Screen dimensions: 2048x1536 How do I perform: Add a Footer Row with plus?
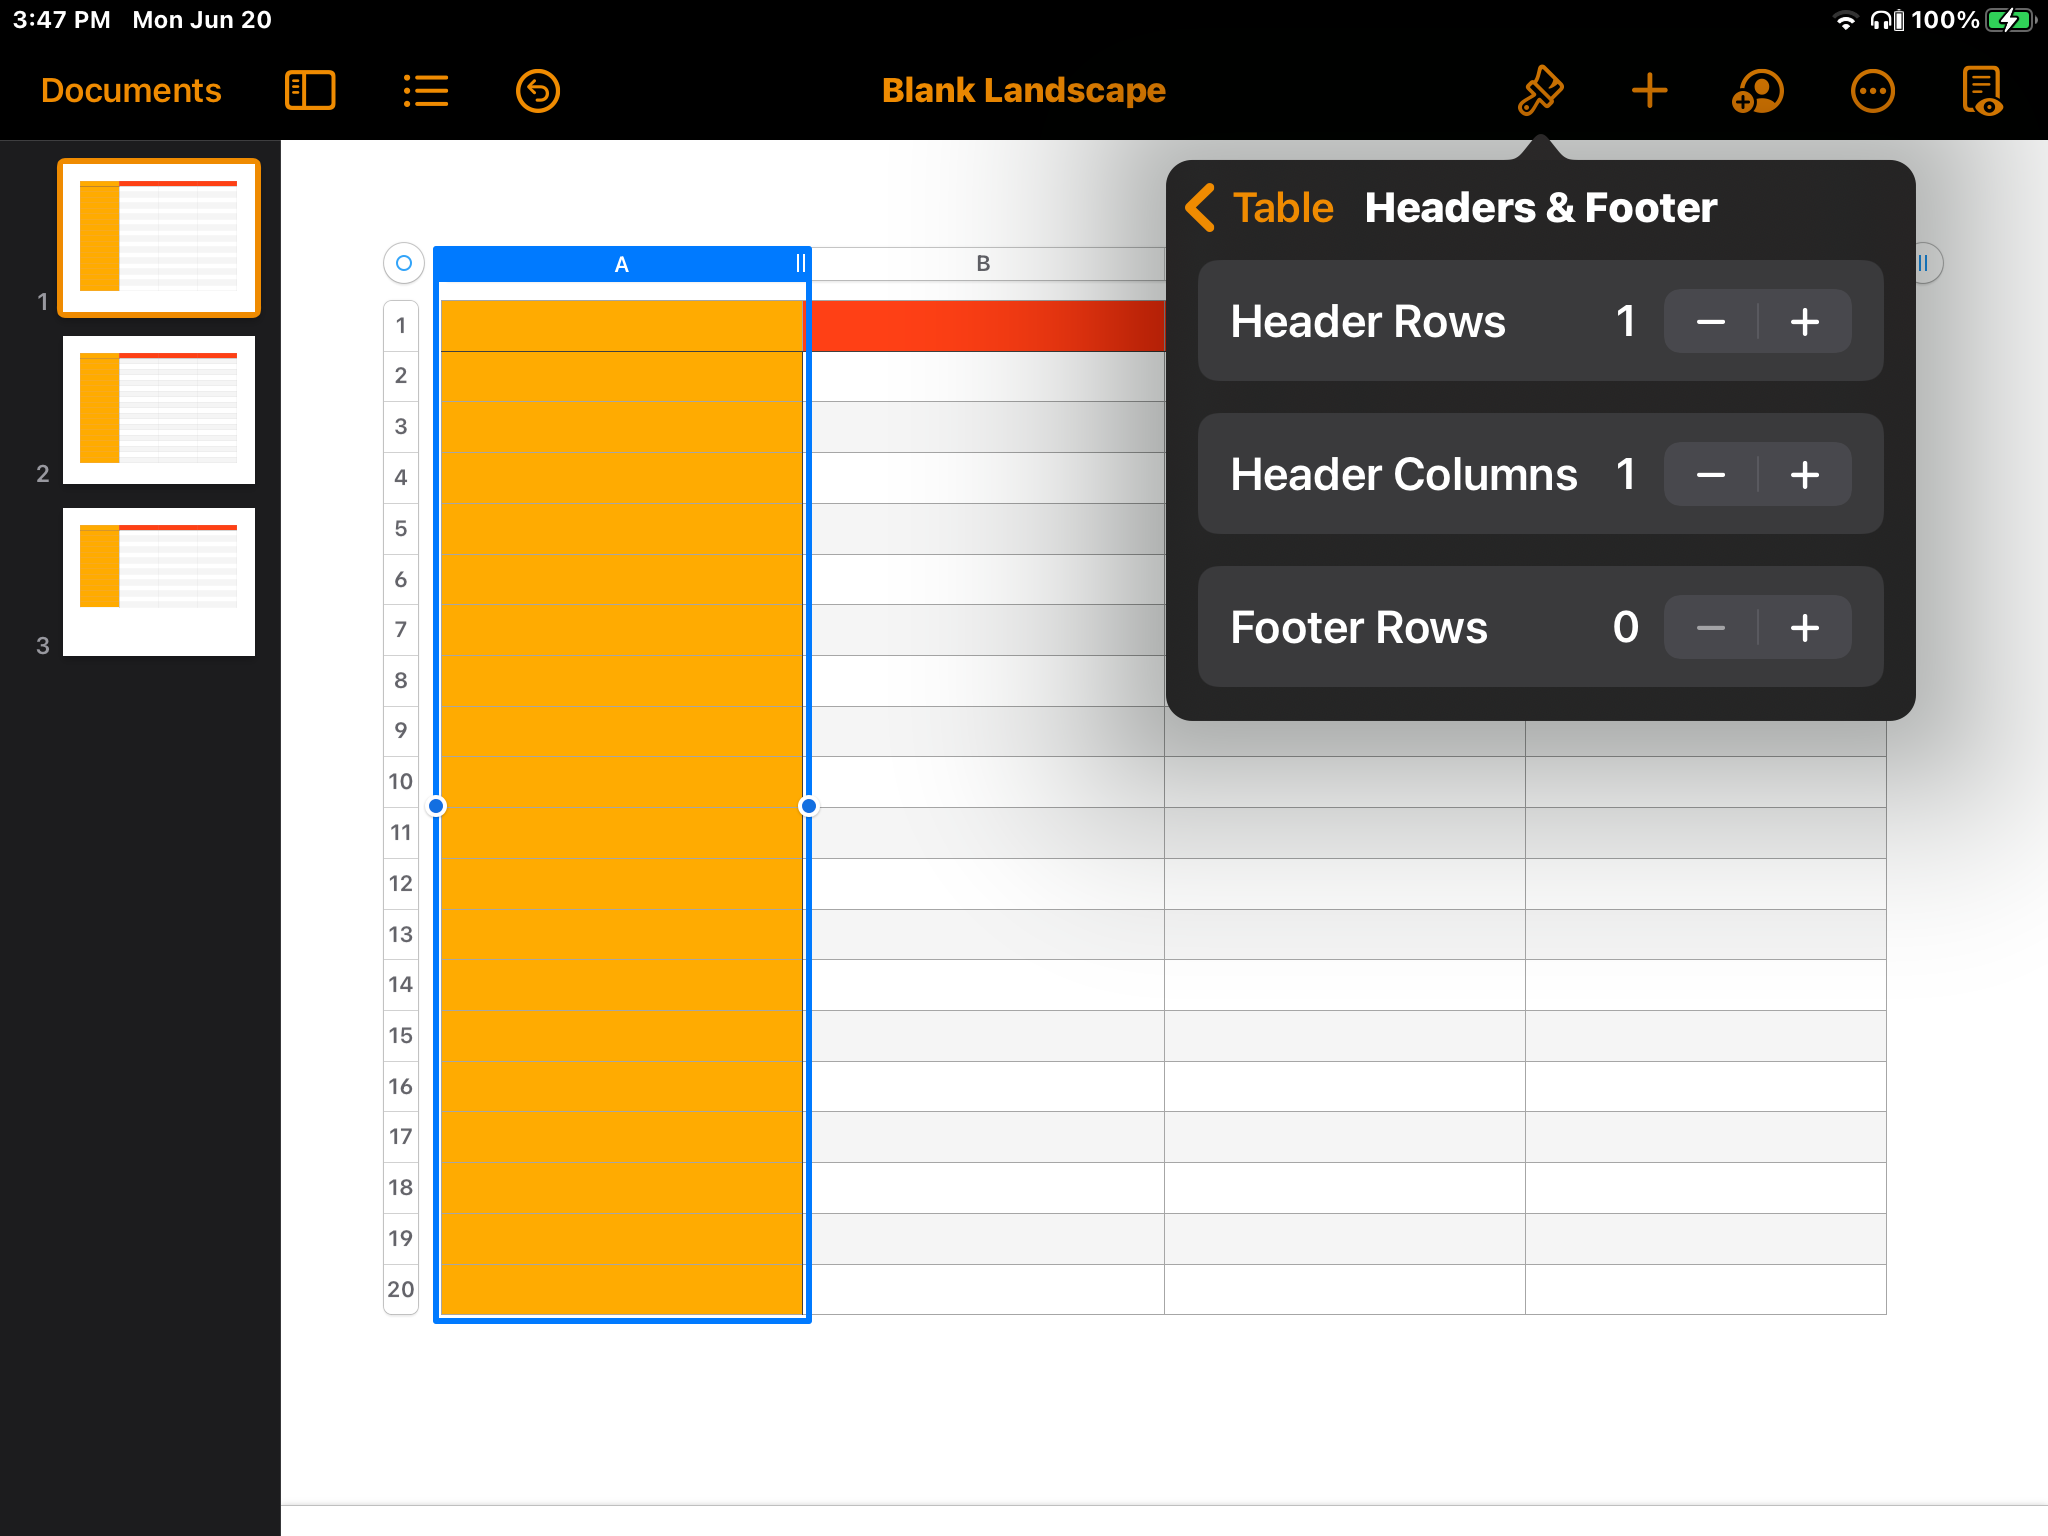click(x=1805, y=628)
